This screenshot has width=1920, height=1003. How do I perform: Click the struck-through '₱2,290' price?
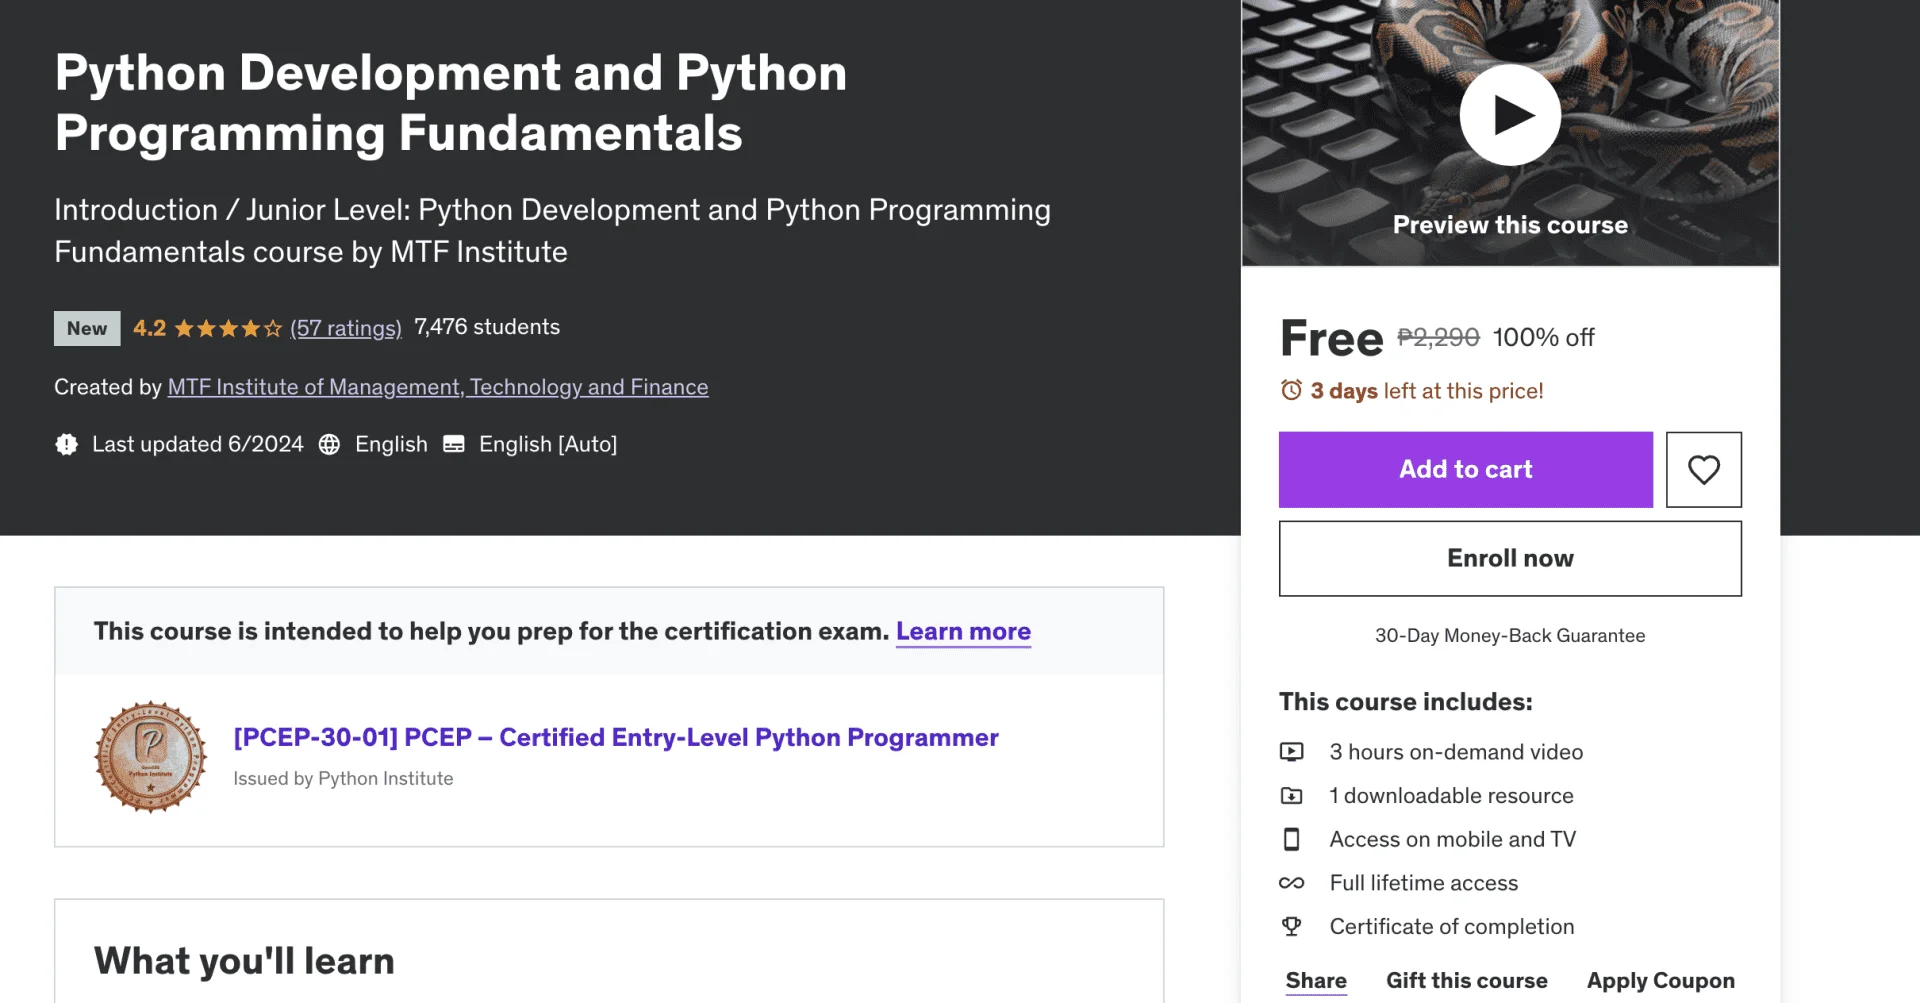1438,337
